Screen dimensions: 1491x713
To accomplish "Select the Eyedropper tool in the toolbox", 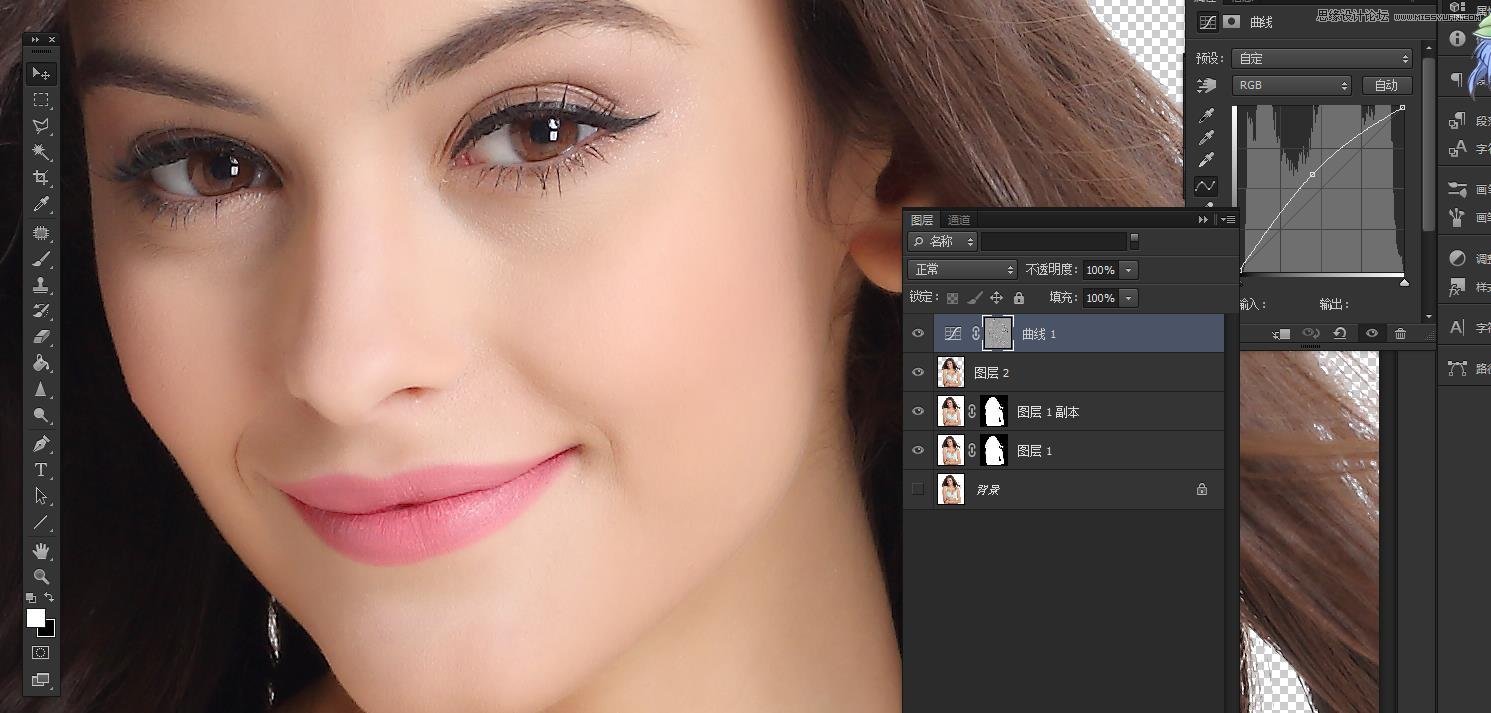I will [x=41, y=204].
